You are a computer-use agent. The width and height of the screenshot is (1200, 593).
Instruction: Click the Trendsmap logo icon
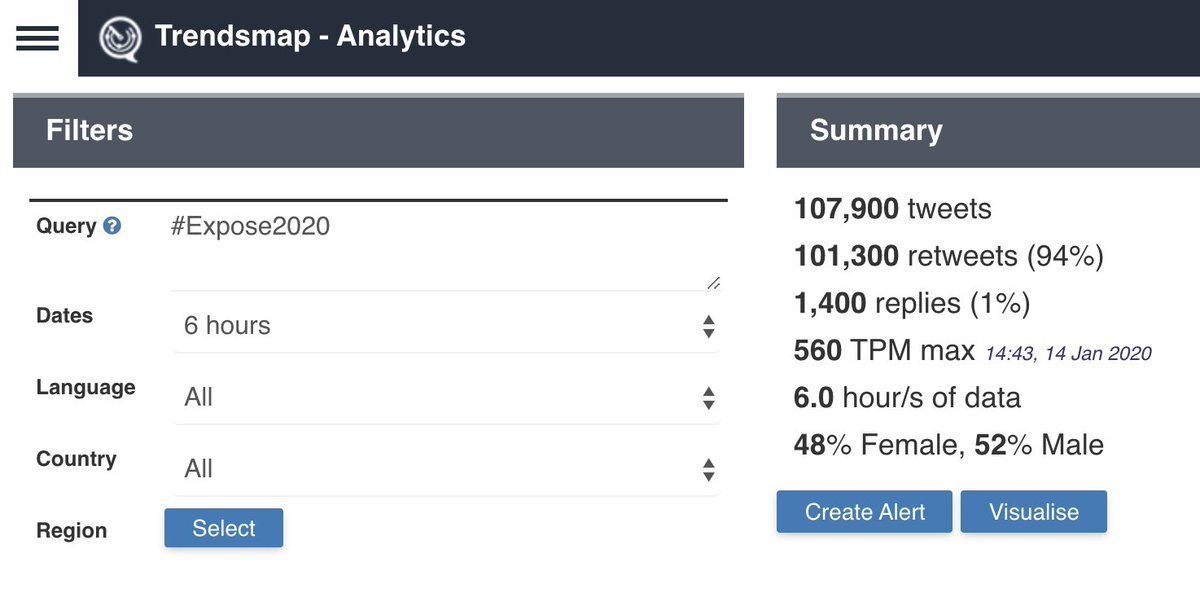tap(120, 38)
